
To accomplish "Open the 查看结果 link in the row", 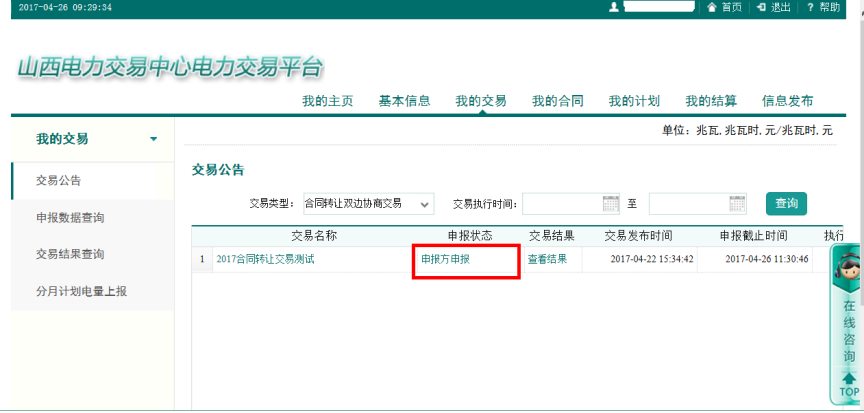I will point(547,259).
